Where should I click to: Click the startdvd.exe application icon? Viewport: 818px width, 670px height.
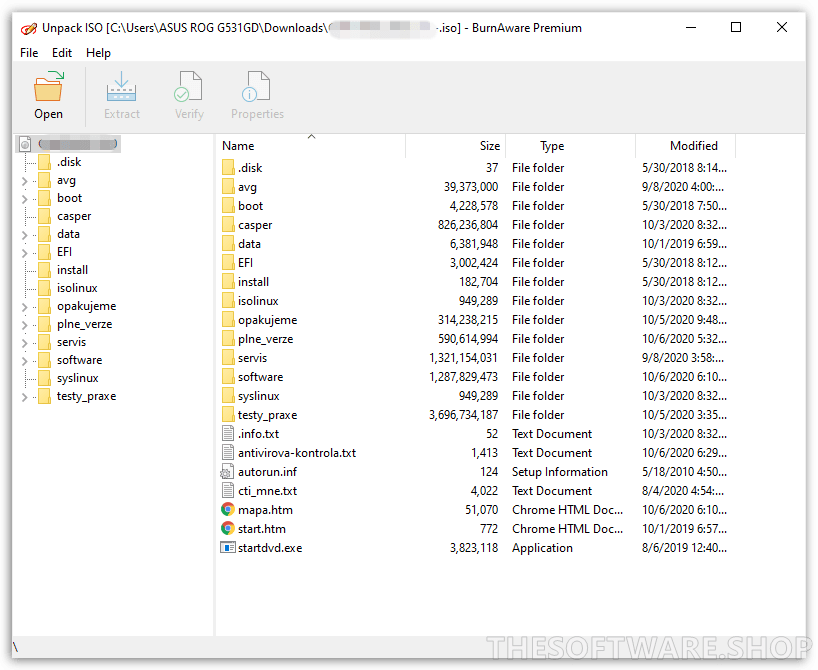(x=227, y=547)
